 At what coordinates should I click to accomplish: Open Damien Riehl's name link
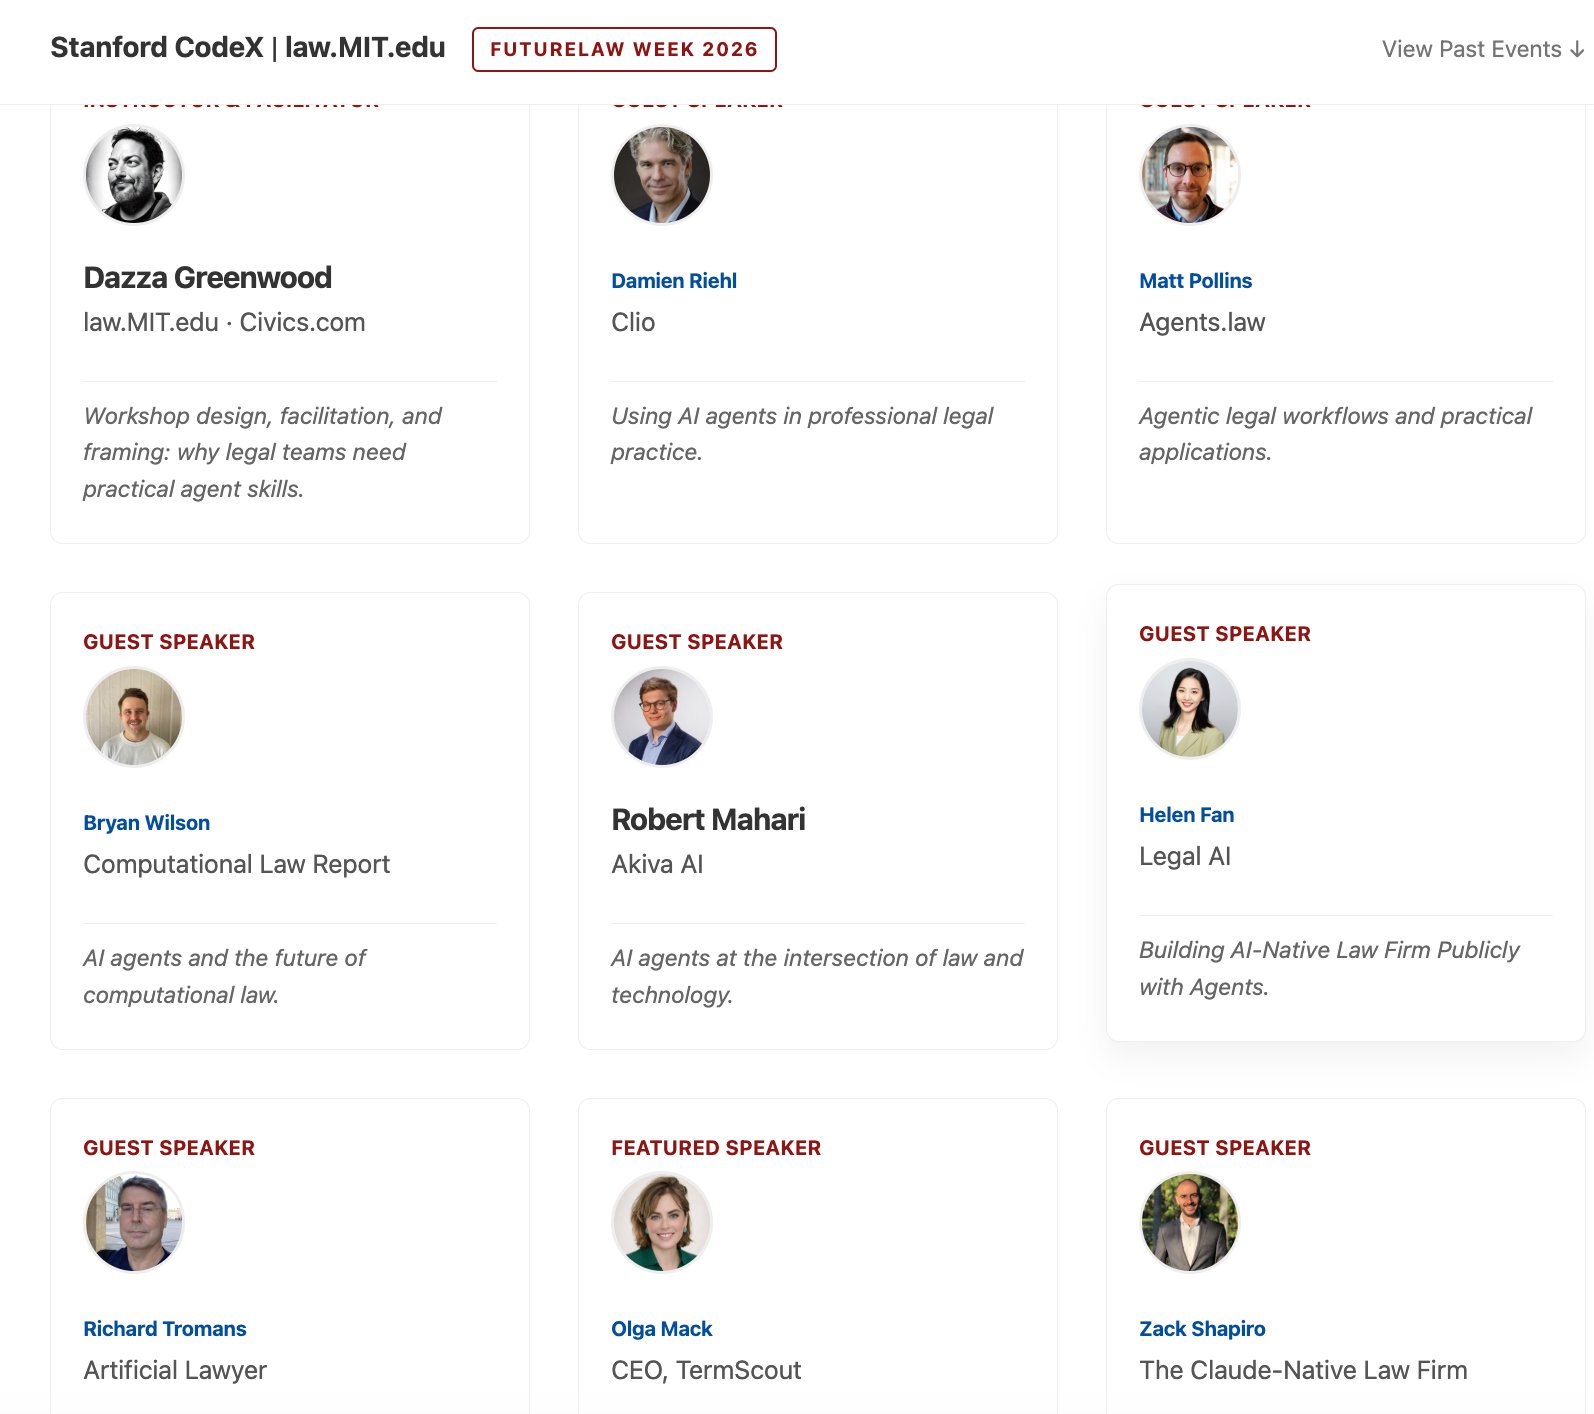(674, 281)
